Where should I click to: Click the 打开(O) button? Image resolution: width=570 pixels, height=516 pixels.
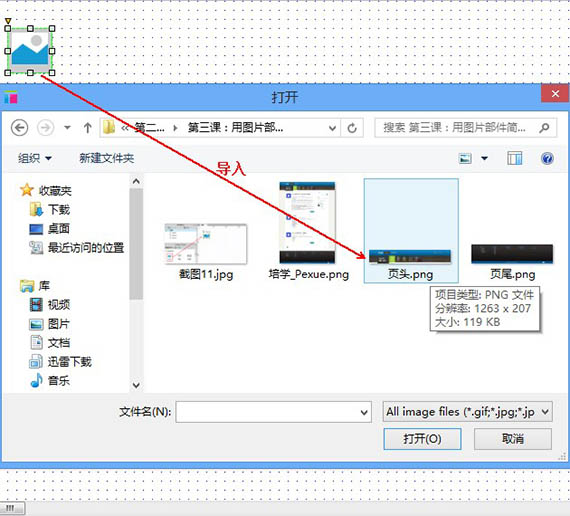click(x=422, y=439)
